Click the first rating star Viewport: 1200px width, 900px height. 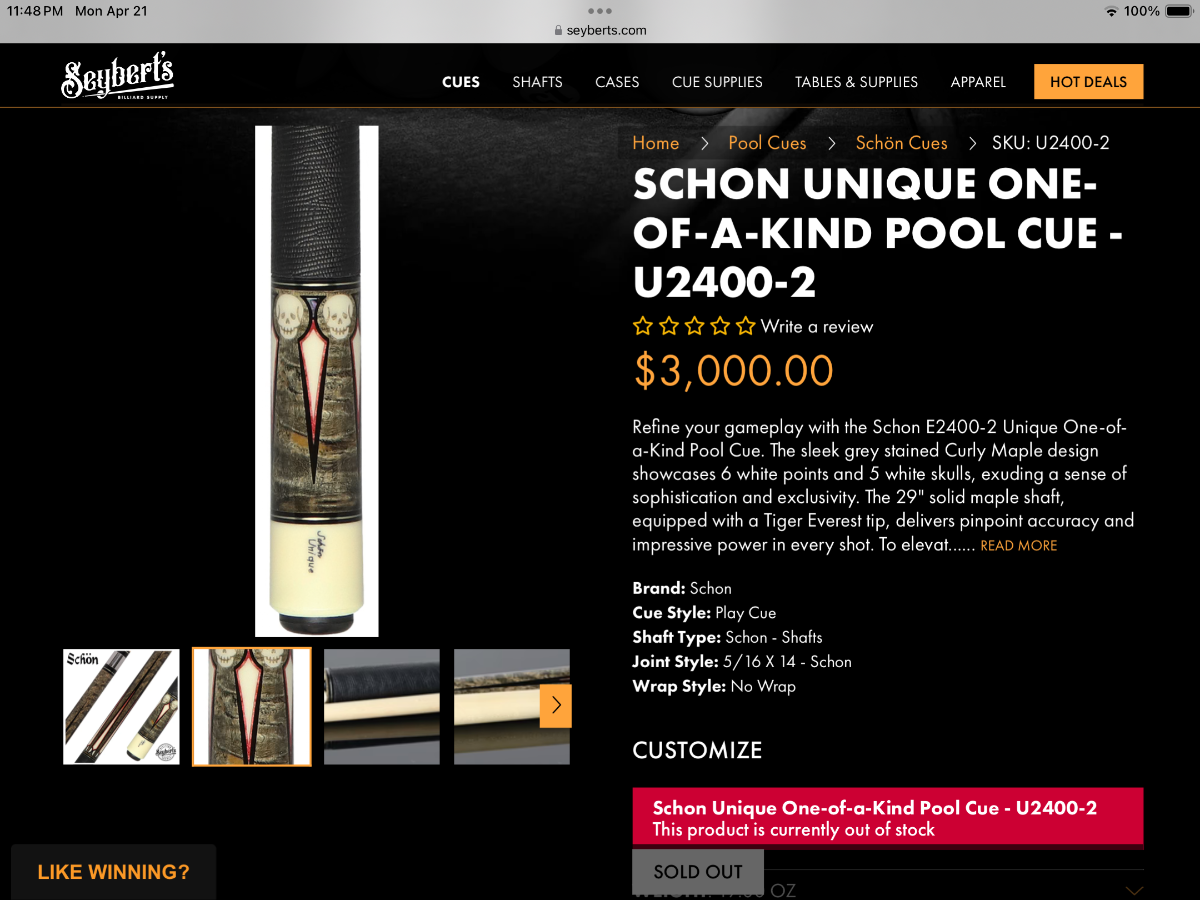click(643, 326)
